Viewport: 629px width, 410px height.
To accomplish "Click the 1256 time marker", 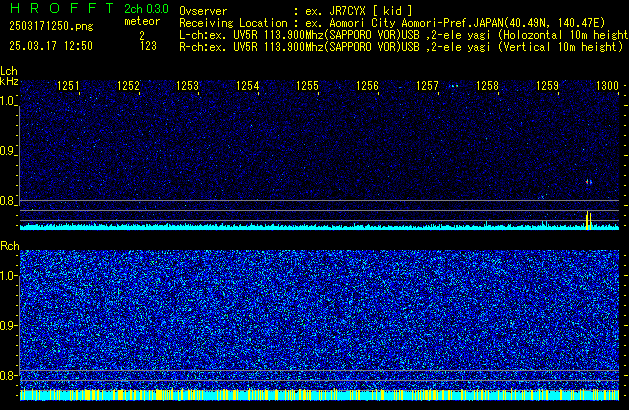I will (367, 86).
